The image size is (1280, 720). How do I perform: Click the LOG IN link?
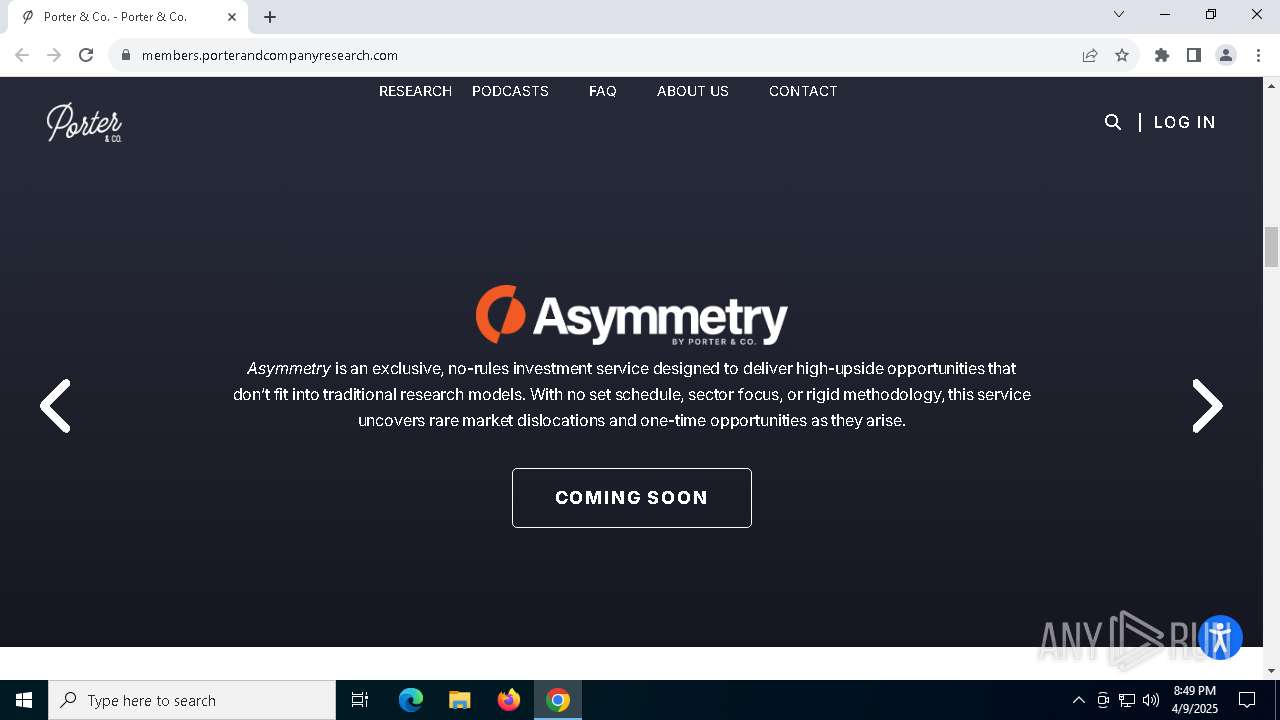1185,122
